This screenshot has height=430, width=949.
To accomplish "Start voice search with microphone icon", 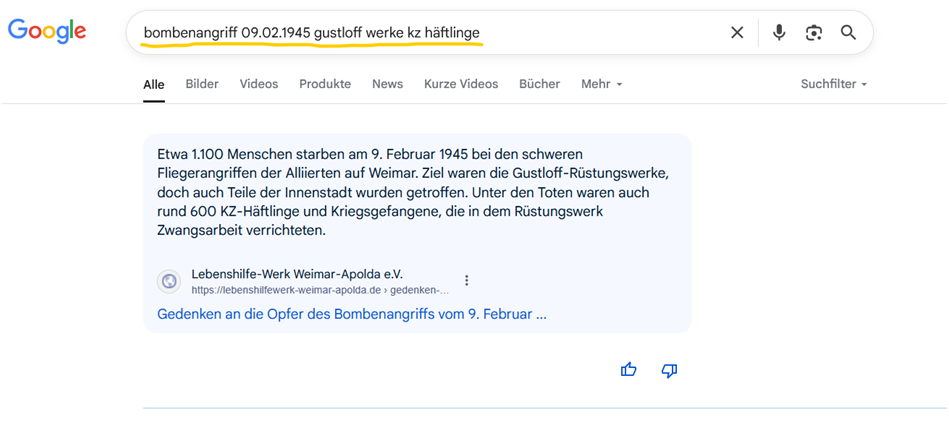I will [x=779, y=33].
